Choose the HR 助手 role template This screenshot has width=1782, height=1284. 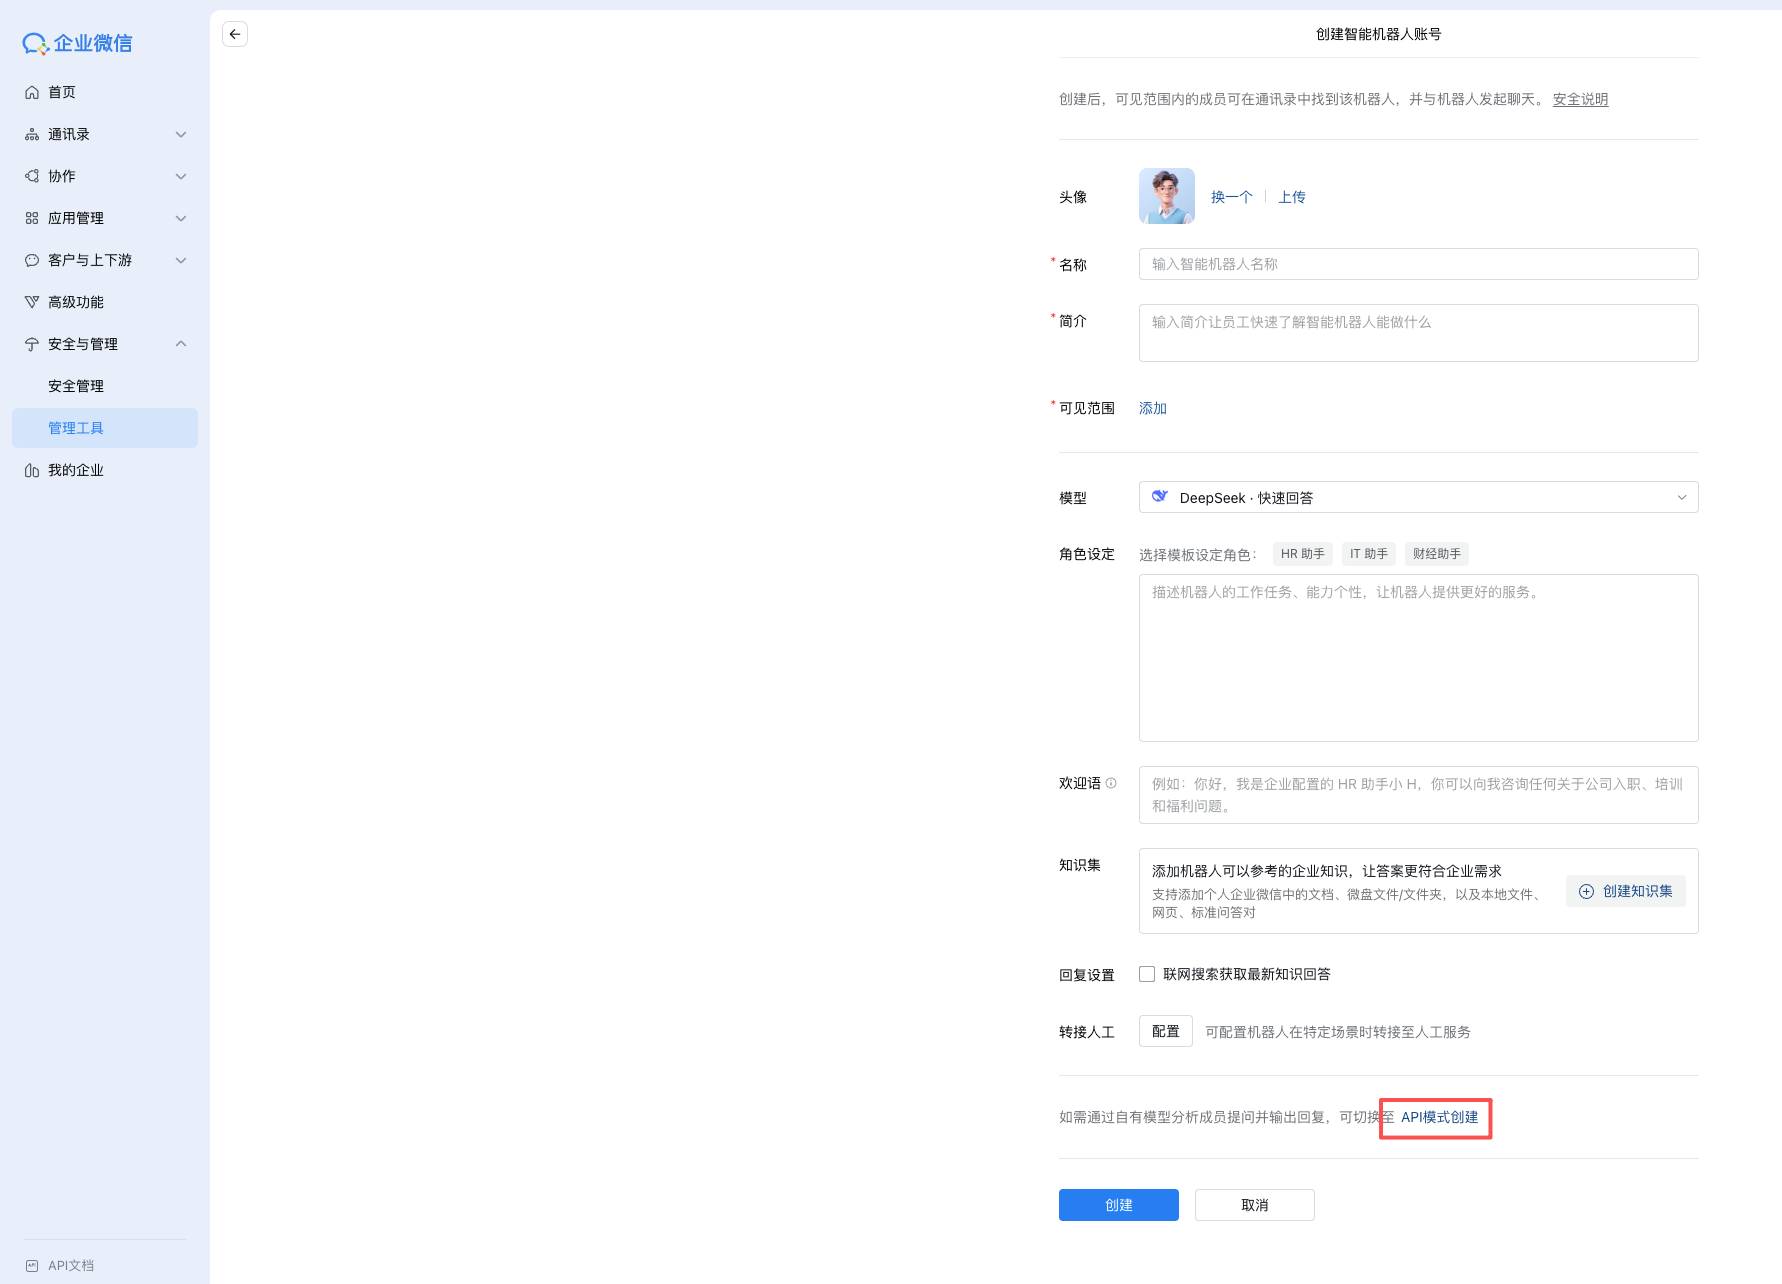point(1302,554)
